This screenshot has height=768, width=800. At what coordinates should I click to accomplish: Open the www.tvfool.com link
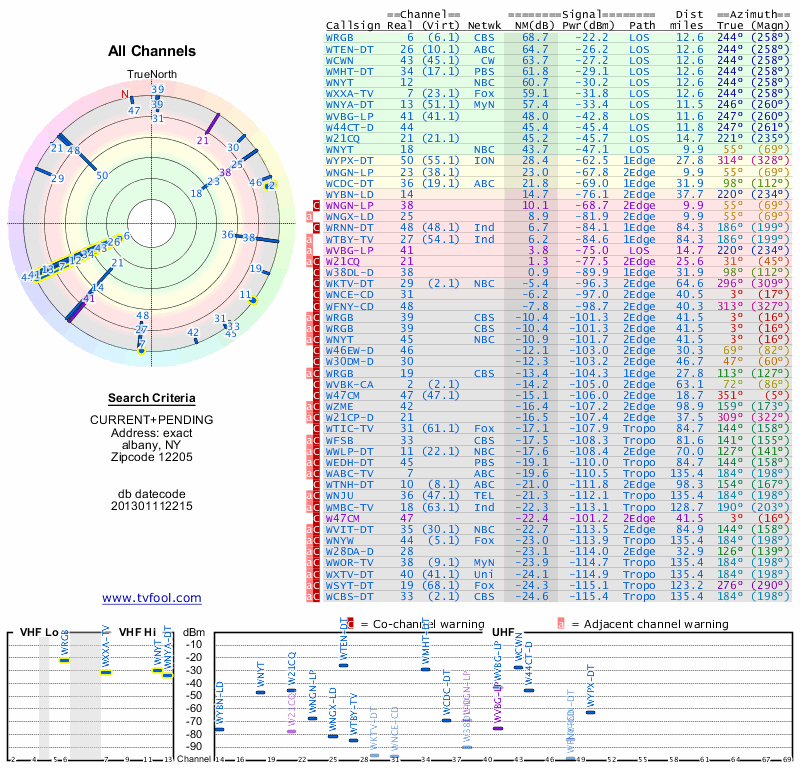pos(151,598)
